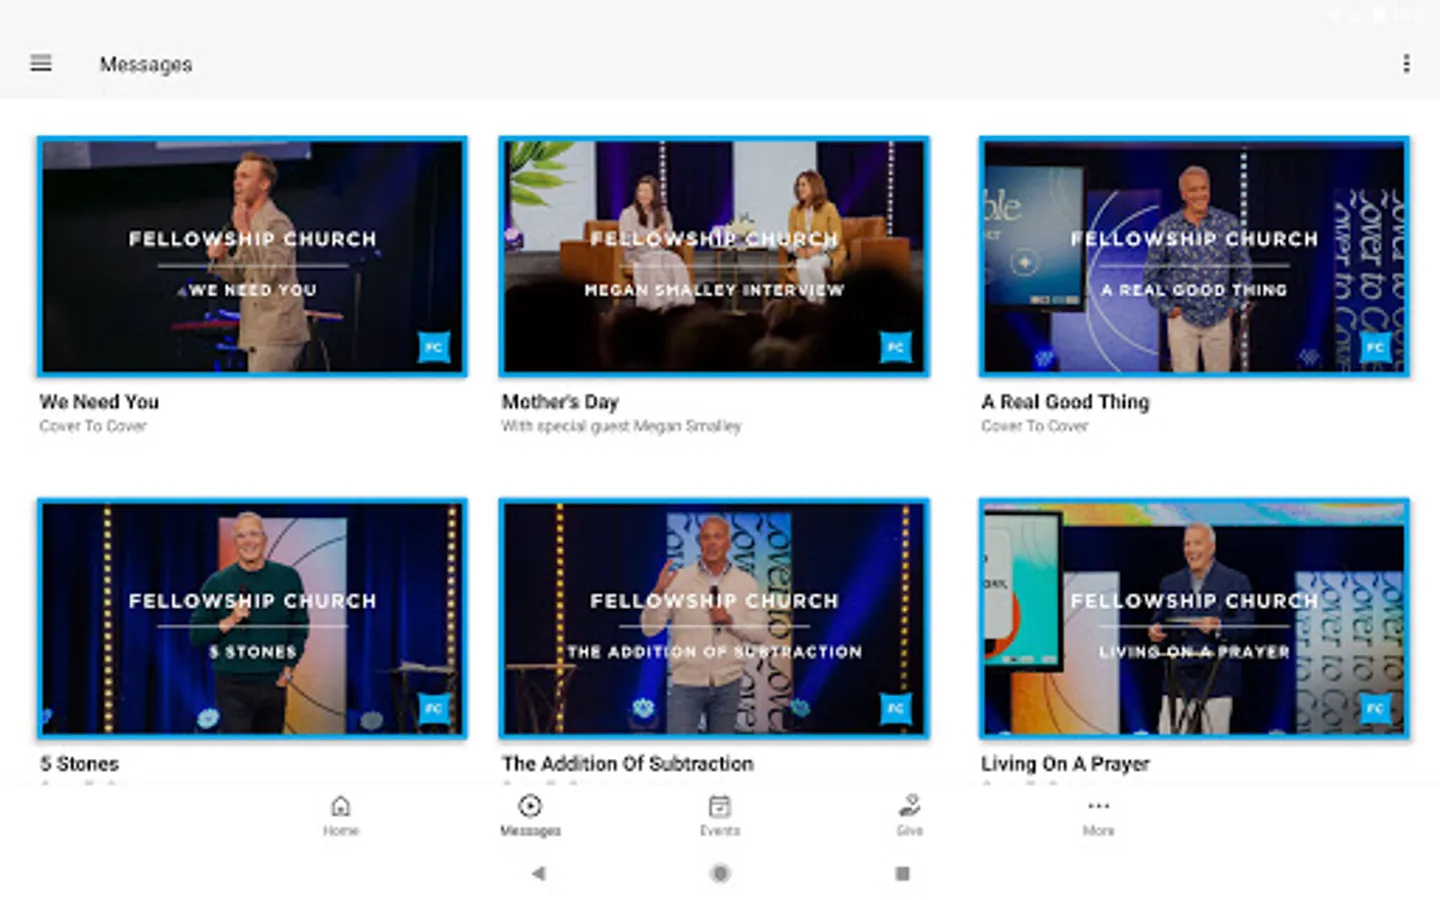Screen dimensions: 1440x900
Task: Click 'The Addition Of Subtraction' title
Action: [x=627, y=763]
